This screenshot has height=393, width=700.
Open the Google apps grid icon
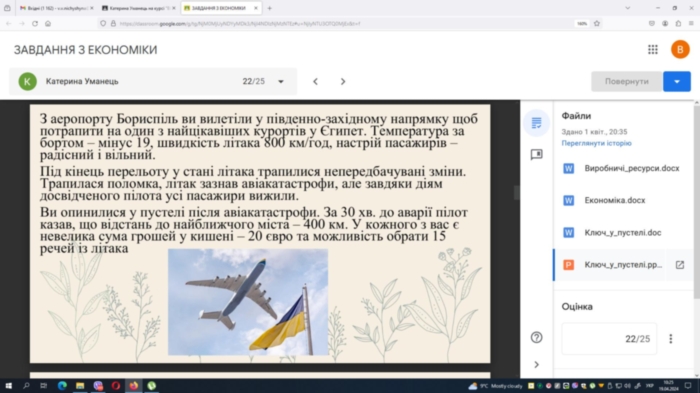(653, 50)
